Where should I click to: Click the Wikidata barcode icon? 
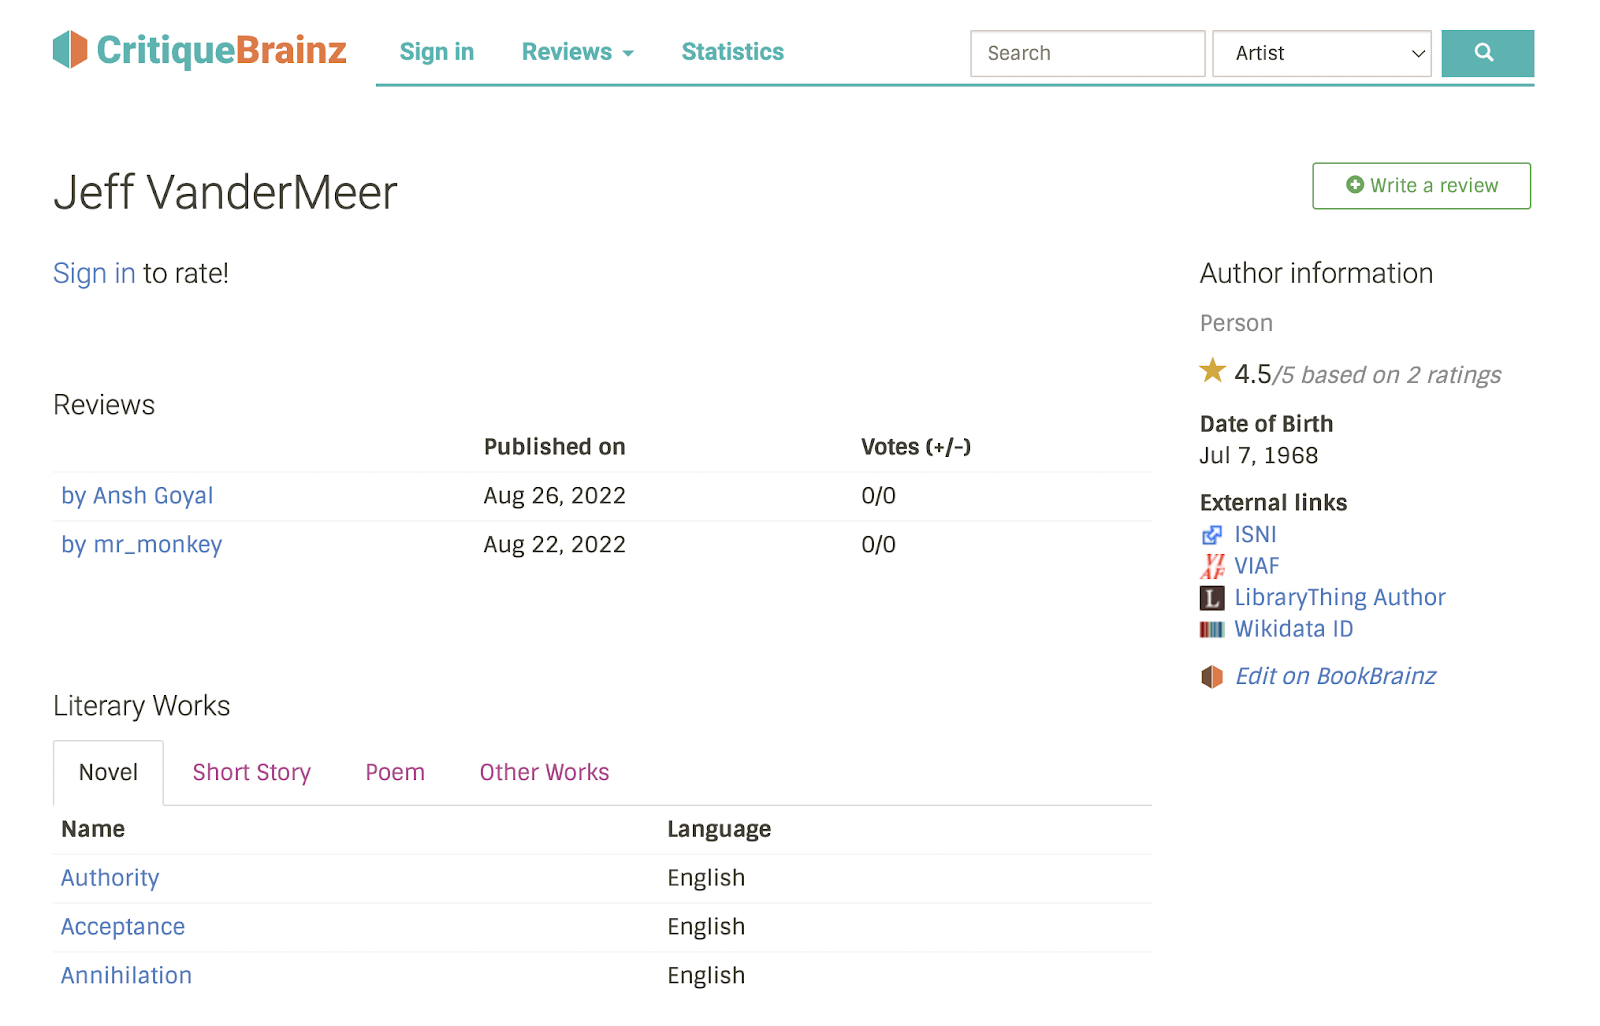1212,629
